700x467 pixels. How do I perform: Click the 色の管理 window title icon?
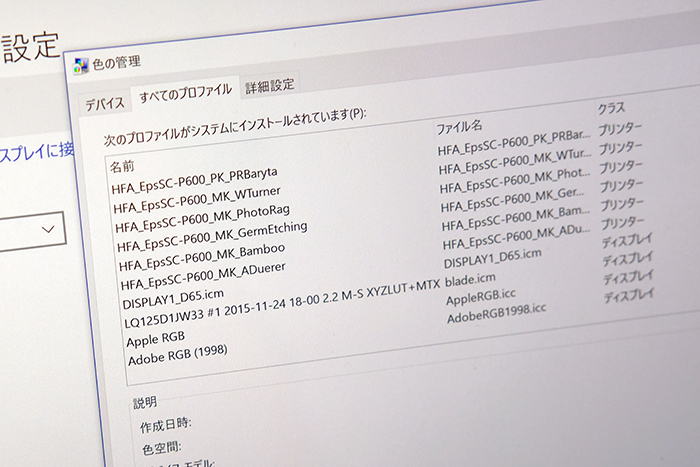tap(82, 66)
